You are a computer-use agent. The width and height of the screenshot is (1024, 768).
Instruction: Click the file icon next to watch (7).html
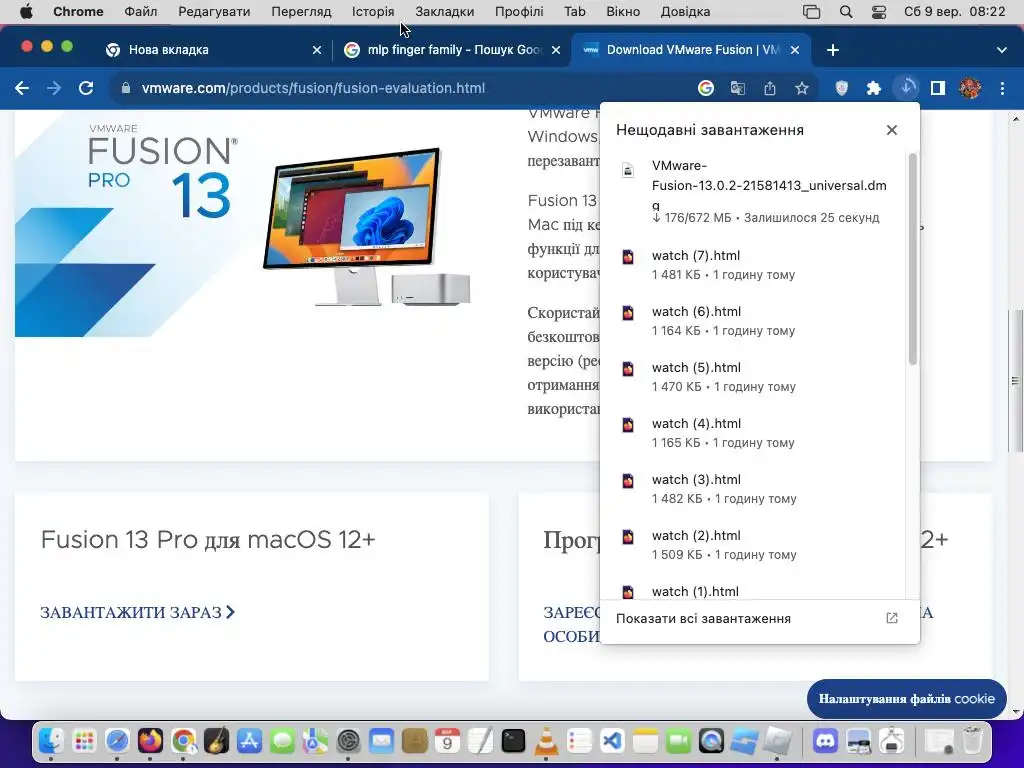click(628, 257)
